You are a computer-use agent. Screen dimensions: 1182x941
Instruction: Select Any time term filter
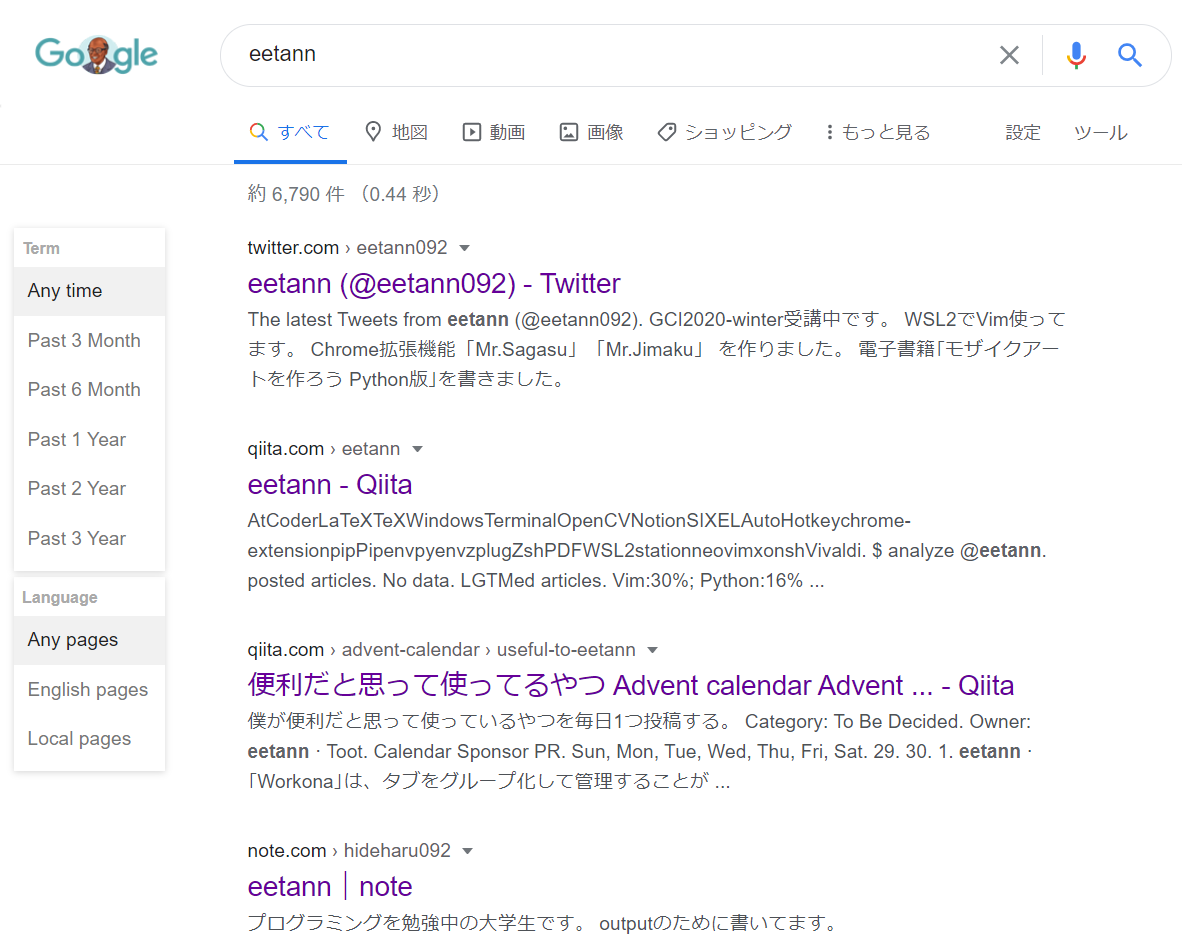click(90, 291)
